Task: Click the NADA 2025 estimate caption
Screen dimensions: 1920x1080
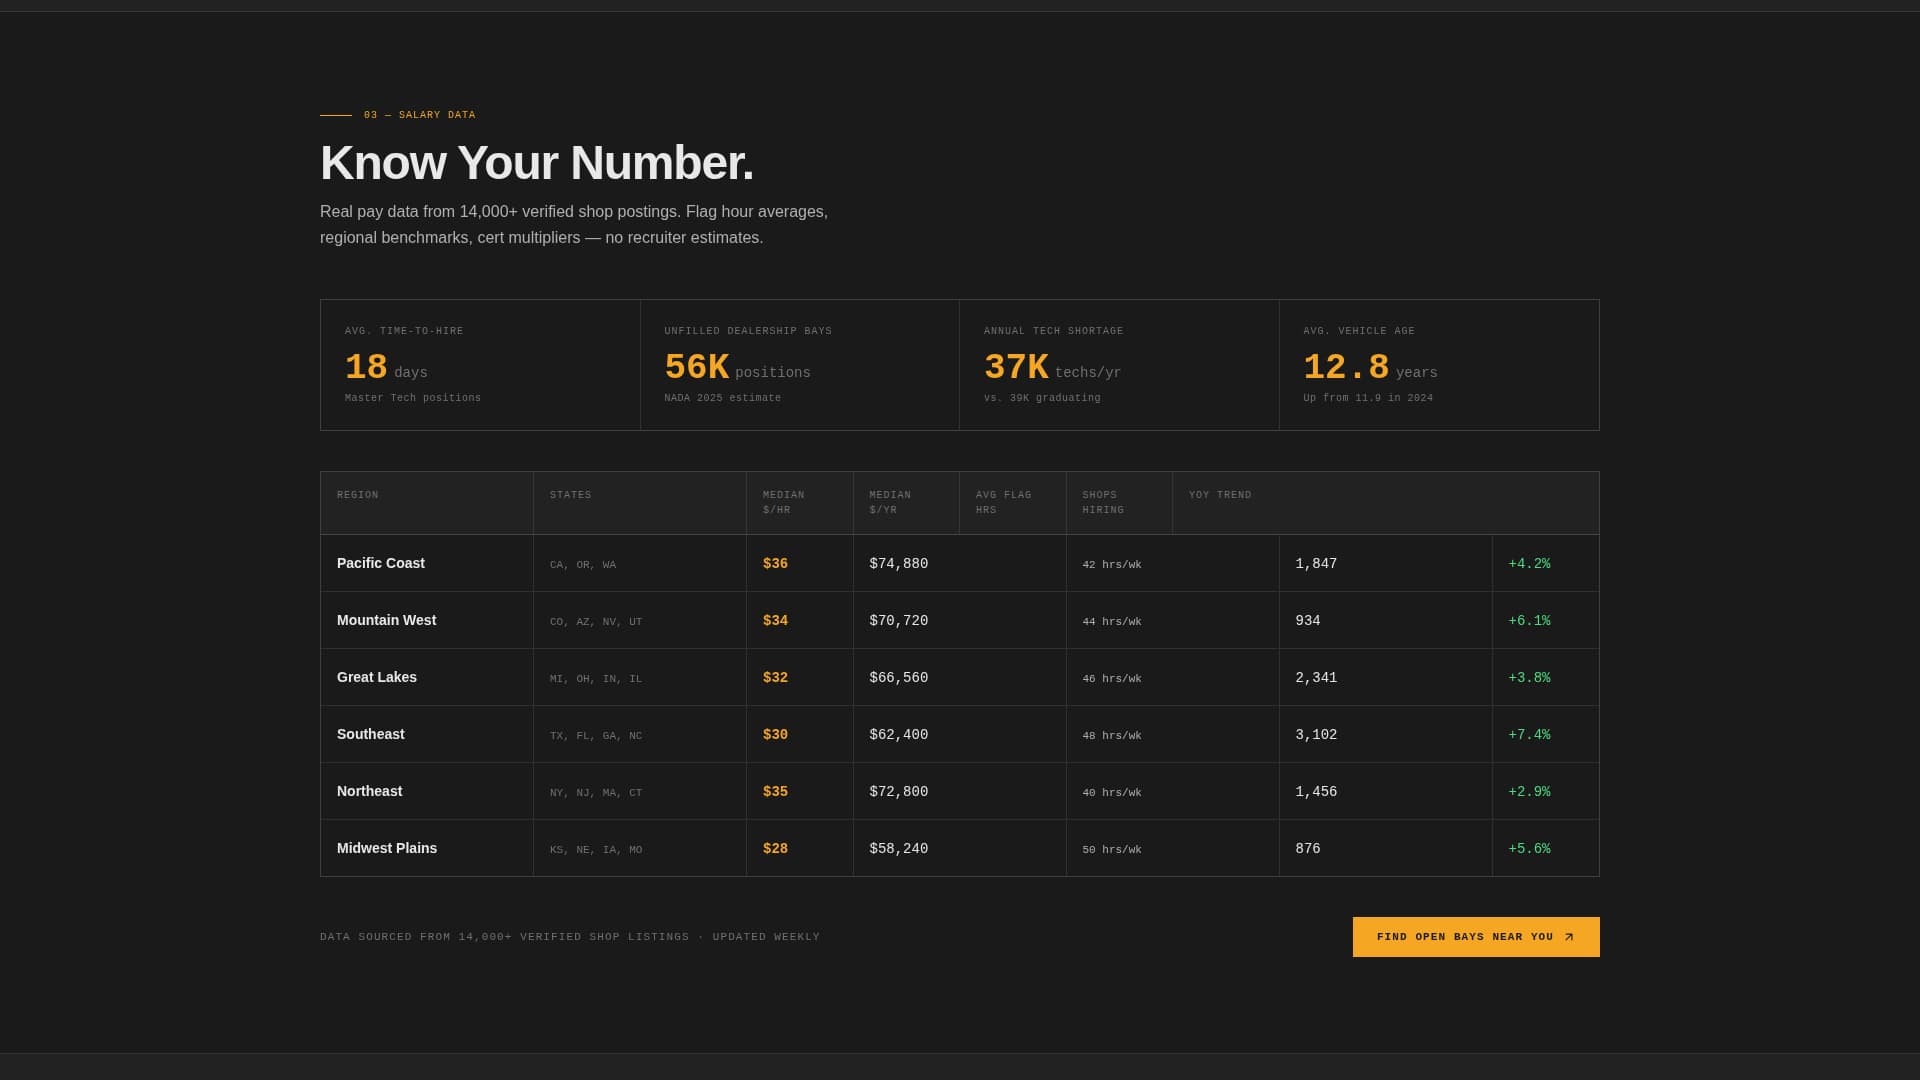Action: (x=722, y=398)
